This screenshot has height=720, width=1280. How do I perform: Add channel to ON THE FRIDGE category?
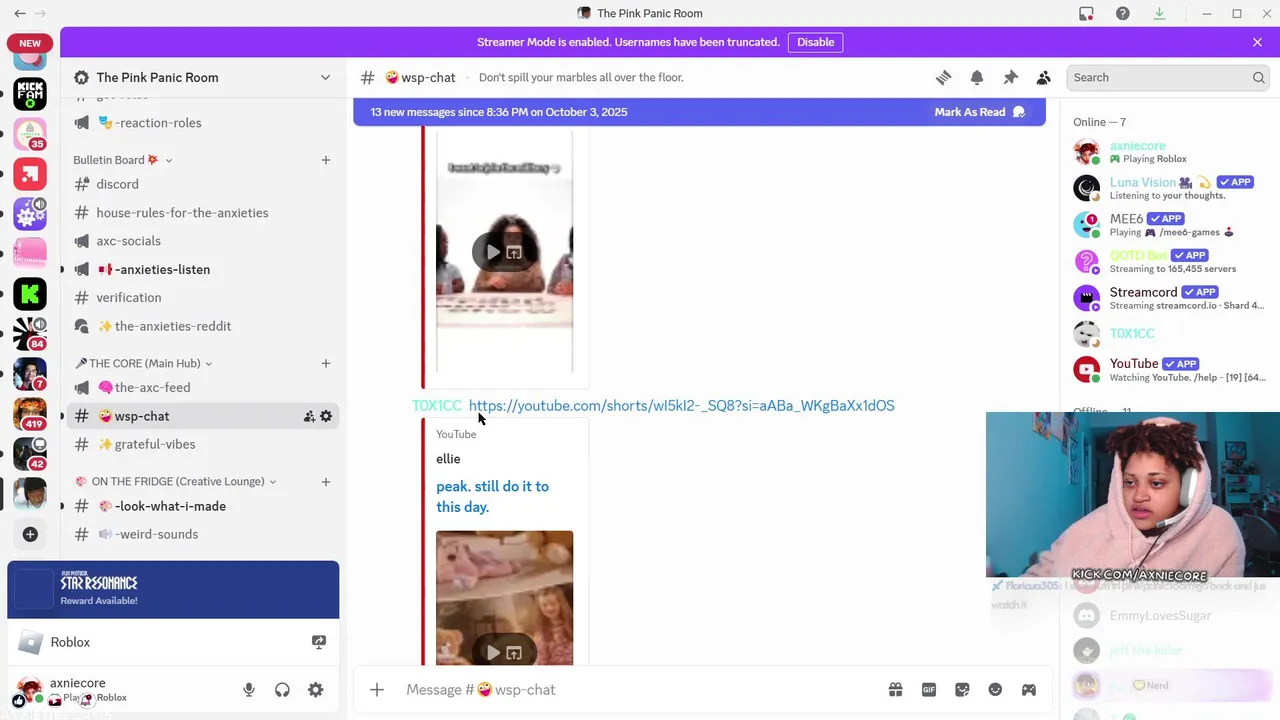(x=325, y=481)
